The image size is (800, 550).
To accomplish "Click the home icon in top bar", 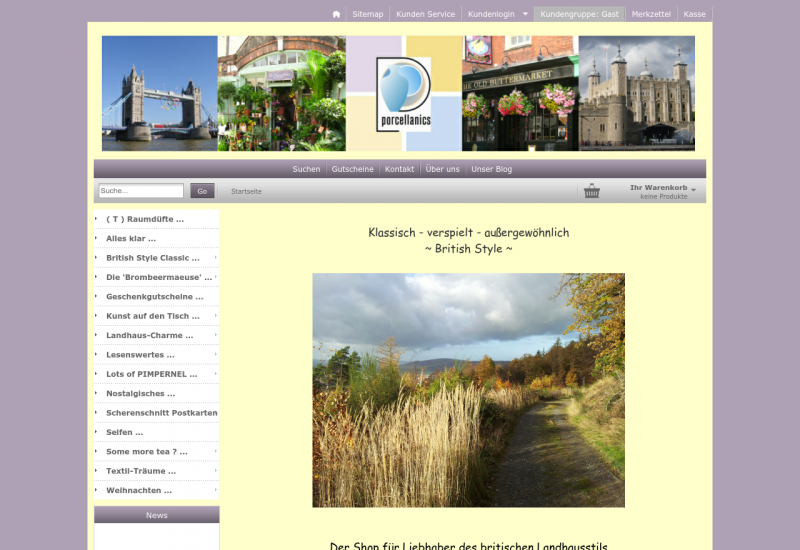I will (336, 14).
